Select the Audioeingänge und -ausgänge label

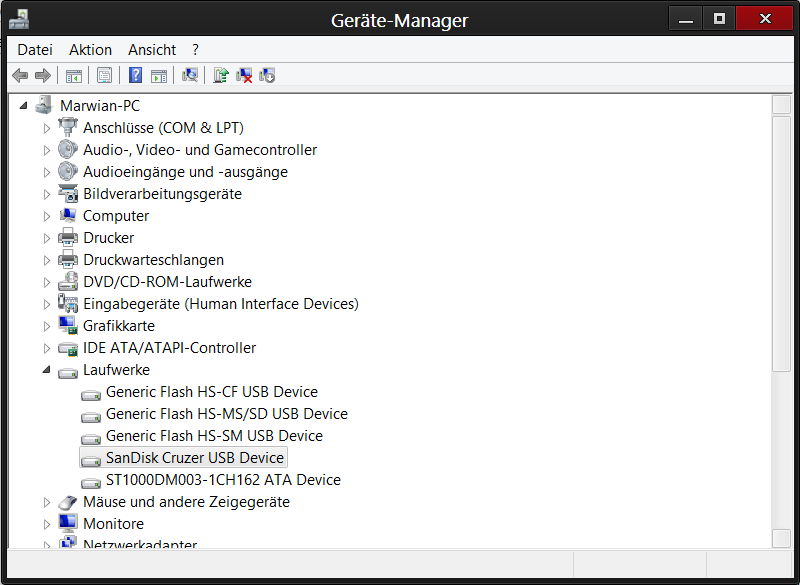click(x=185, y=172)
